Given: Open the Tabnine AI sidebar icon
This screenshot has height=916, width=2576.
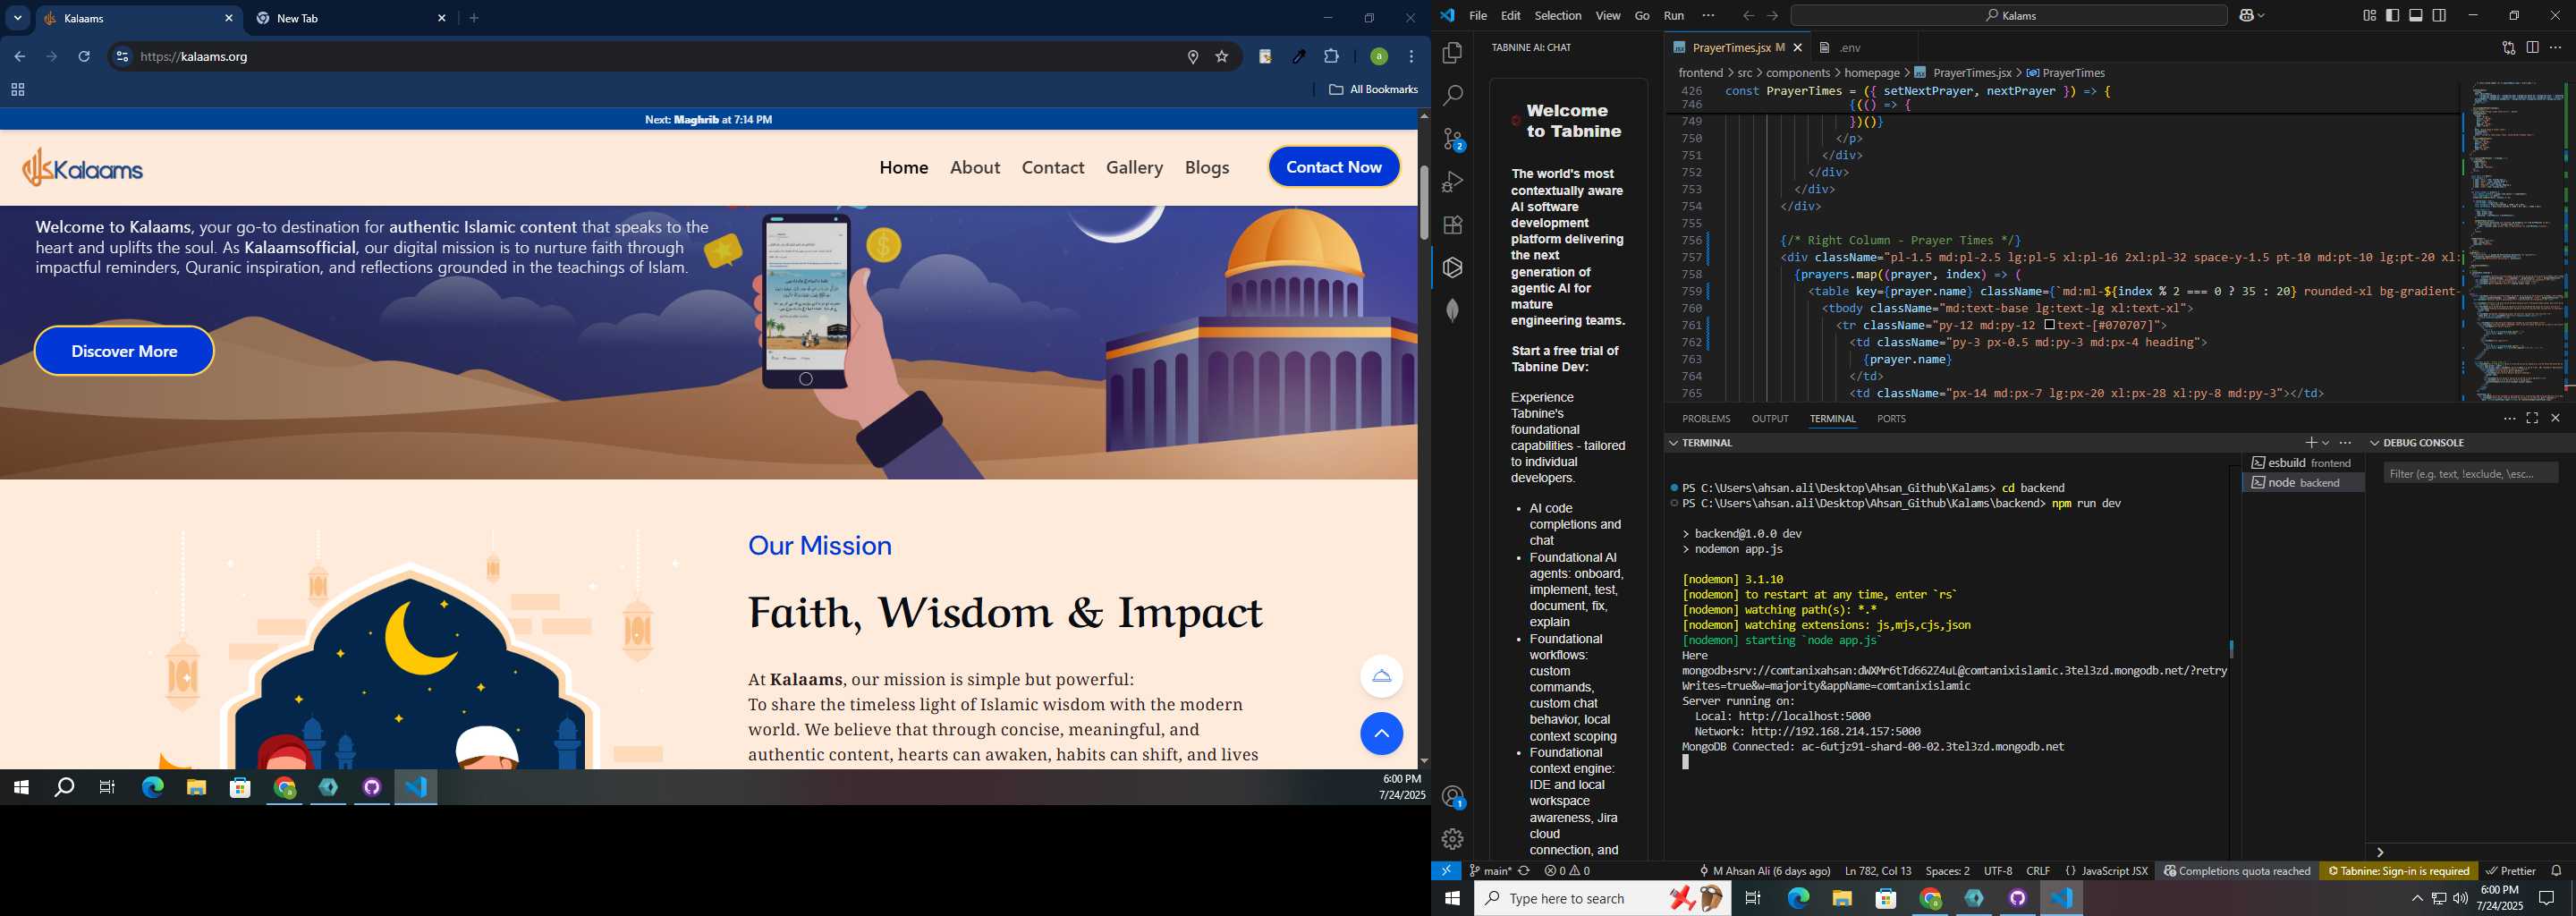Looking at the screenshot, I should (x=1452, y=268).
